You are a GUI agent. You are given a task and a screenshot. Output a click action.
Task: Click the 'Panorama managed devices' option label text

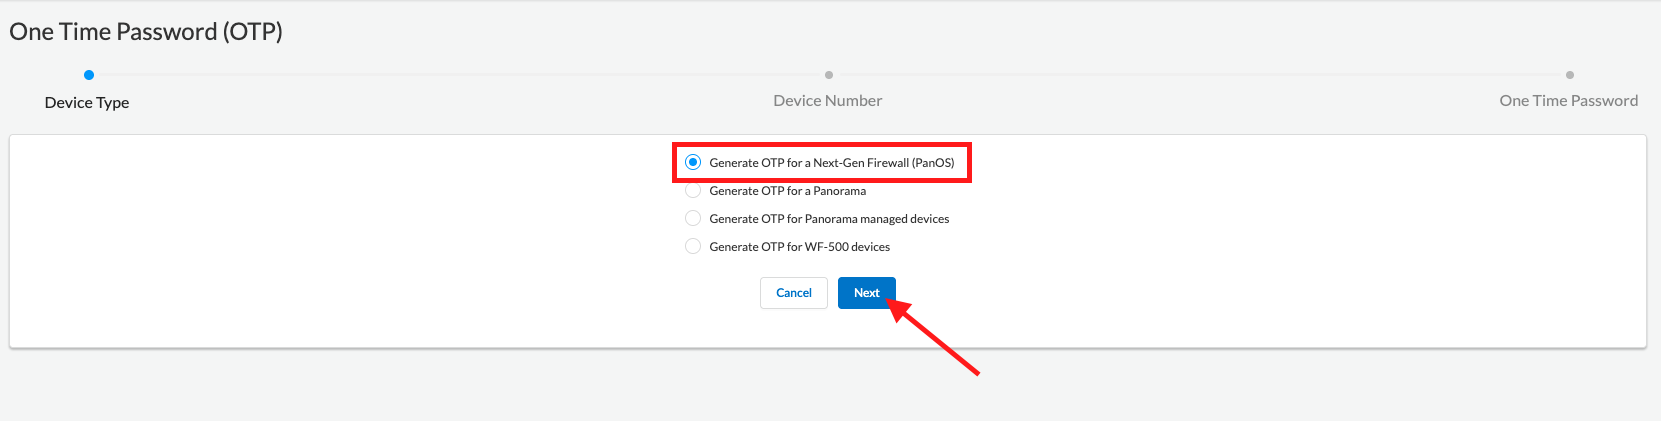point(829,219)
